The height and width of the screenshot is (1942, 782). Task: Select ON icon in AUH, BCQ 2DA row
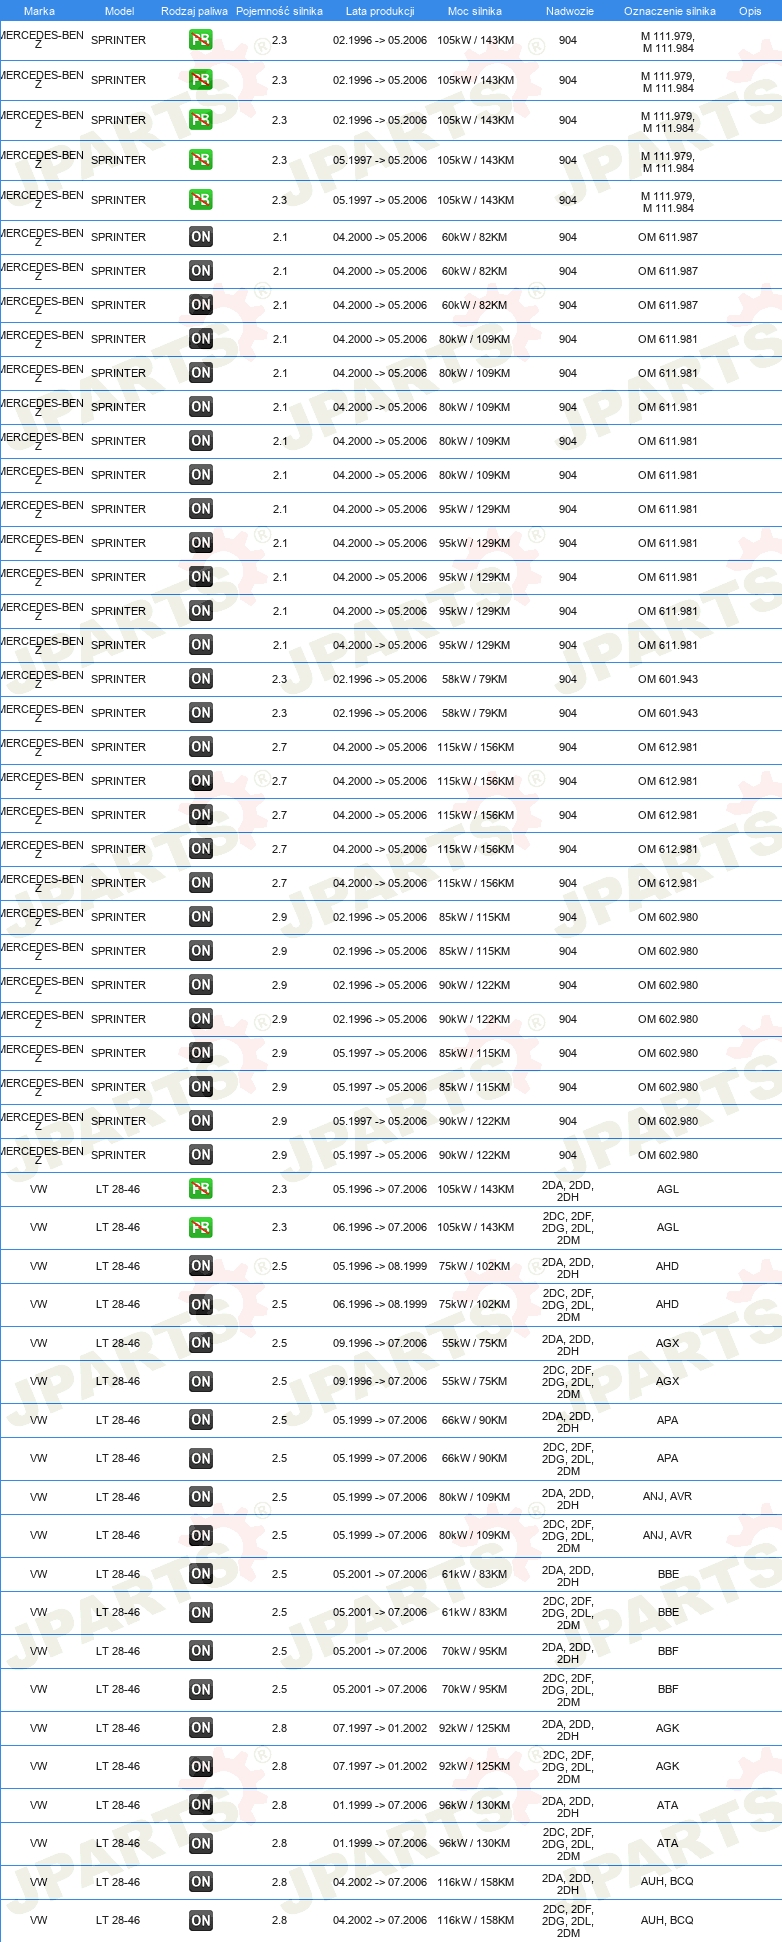tap(201, 1882)
